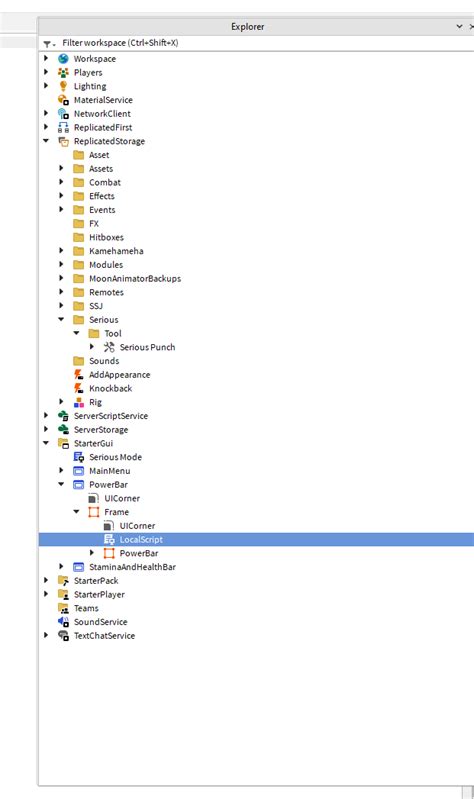Click the Explorer panel title bar
Image resolution: width=474 pixels, height=799 pixels.
(x=248, y=26)
